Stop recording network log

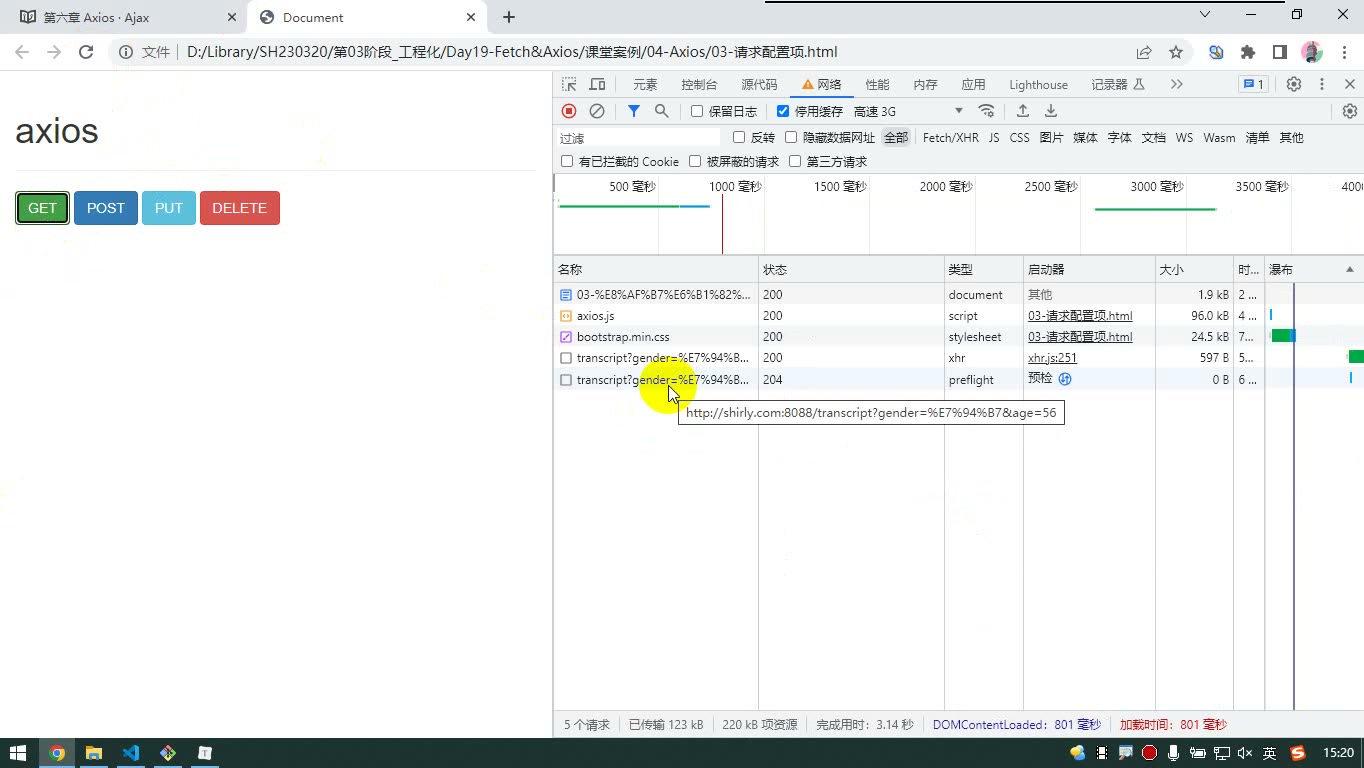coord(569,111)
